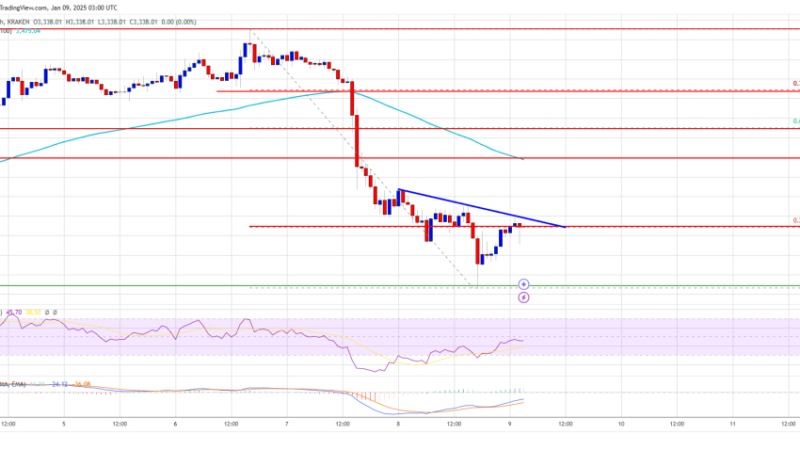Click the moving average value 3,475.04
Image resolution: width=800 pixels, height=450 pixels.
tap(28, 31)
